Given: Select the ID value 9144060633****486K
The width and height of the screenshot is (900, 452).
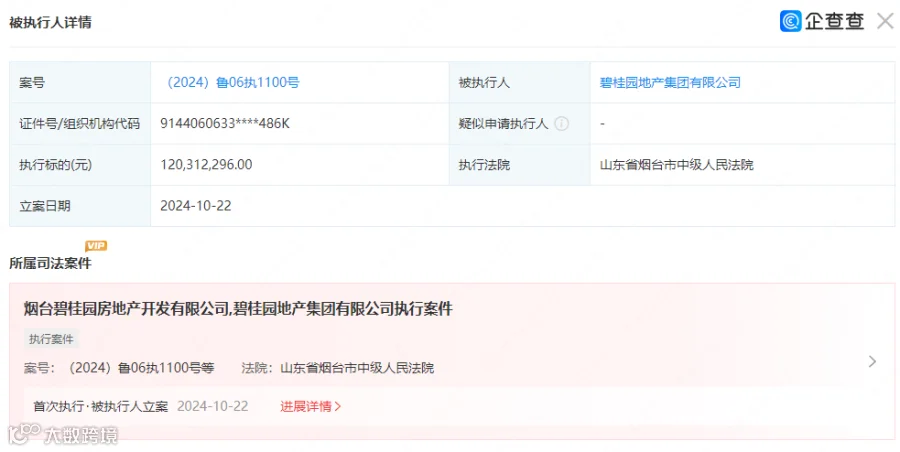Looking at the screenshot, I should point(225,123).
